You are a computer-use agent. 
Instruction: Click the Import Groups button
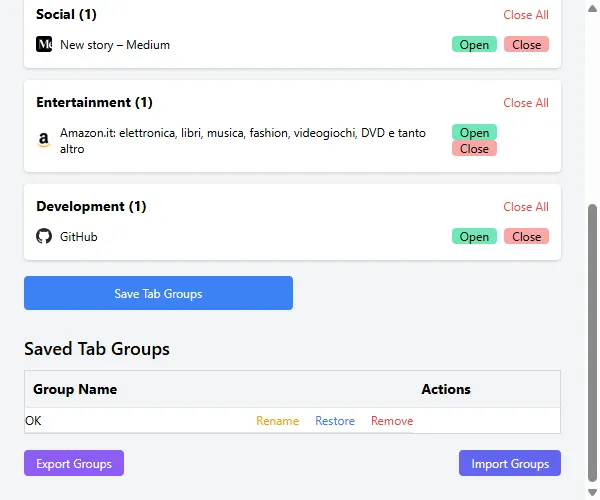coord(510,464)
